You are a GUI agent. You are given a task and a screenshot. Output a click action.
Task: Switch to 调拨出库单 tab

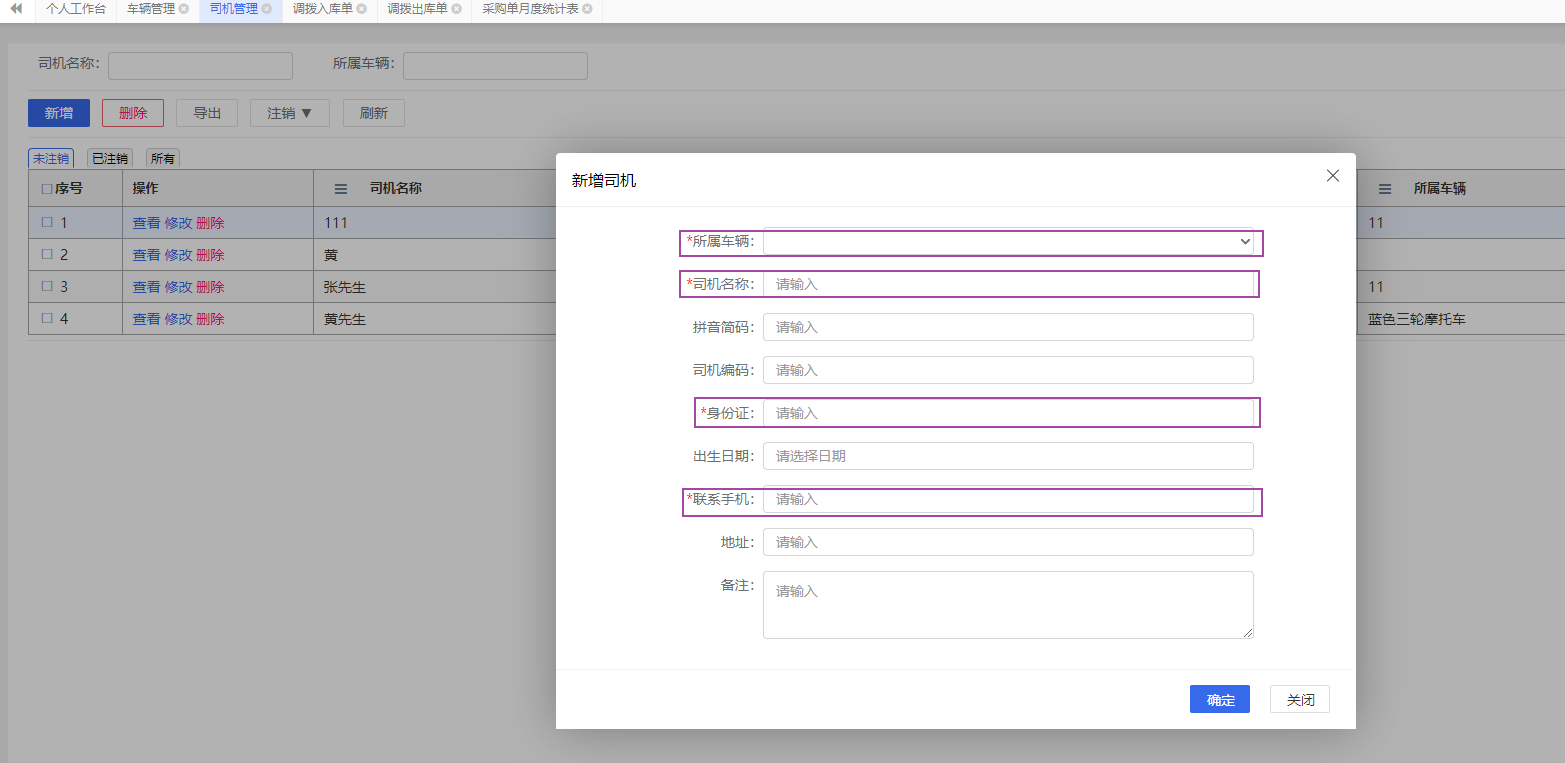(417, 9)
